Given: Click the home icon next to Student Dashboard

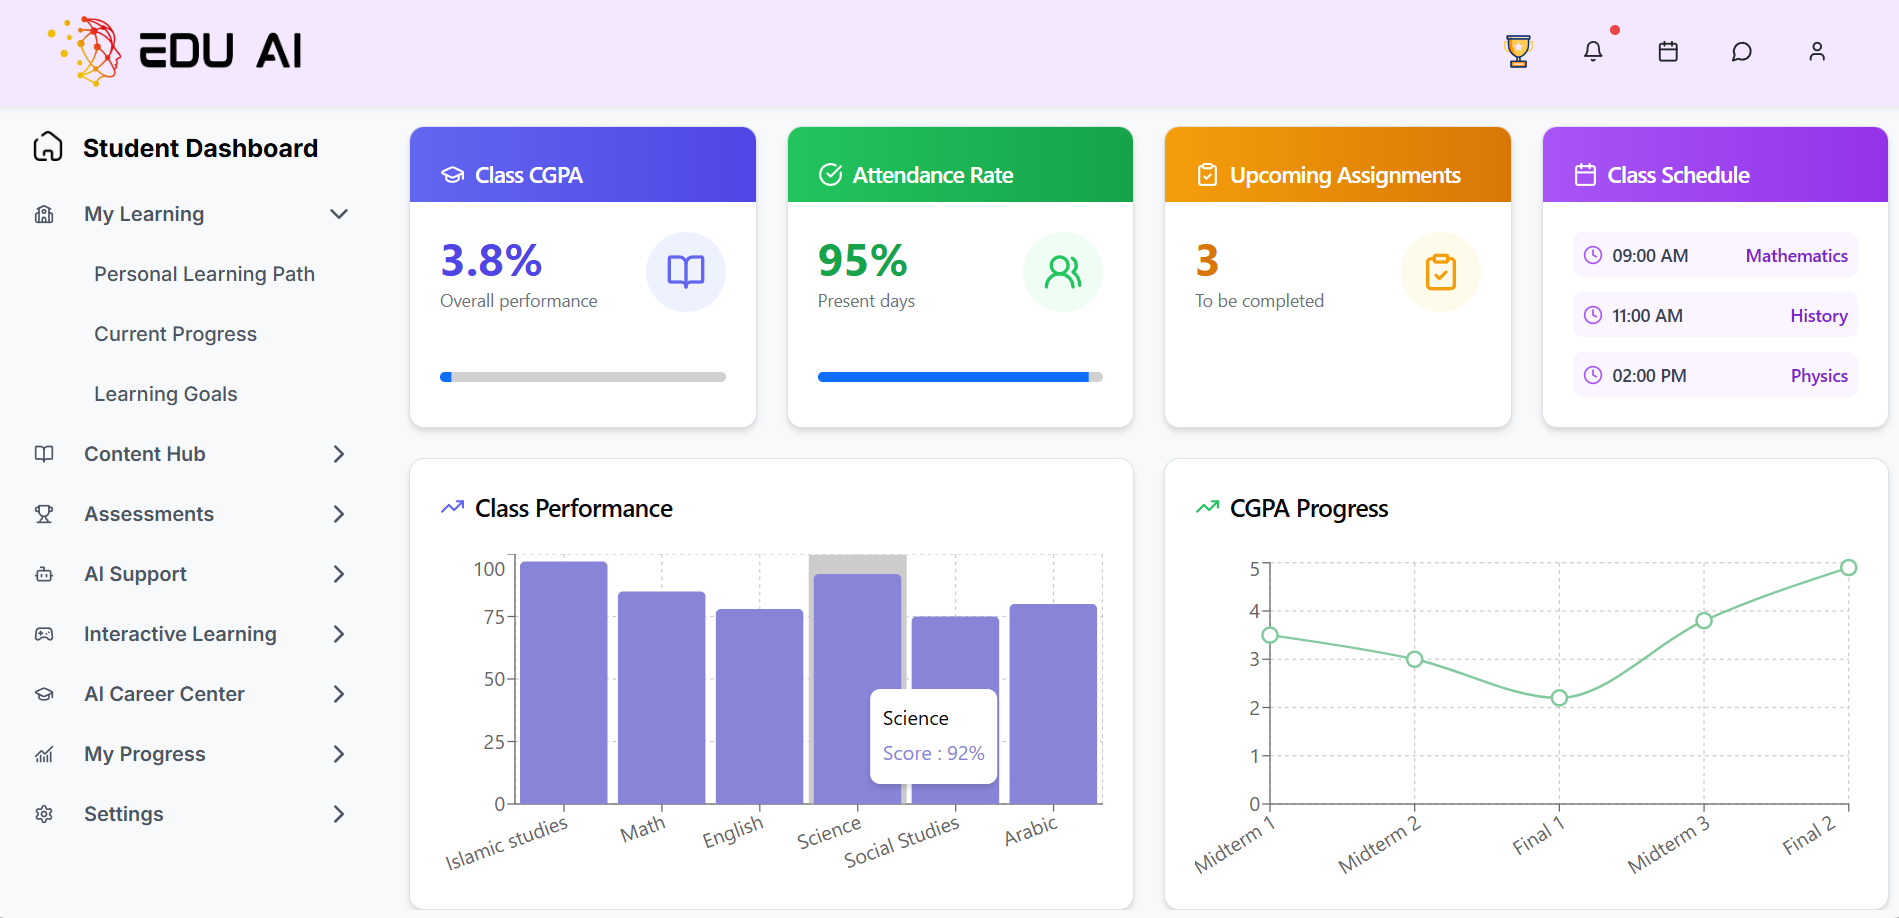Looking at the screenshot, I should point(45,147).
